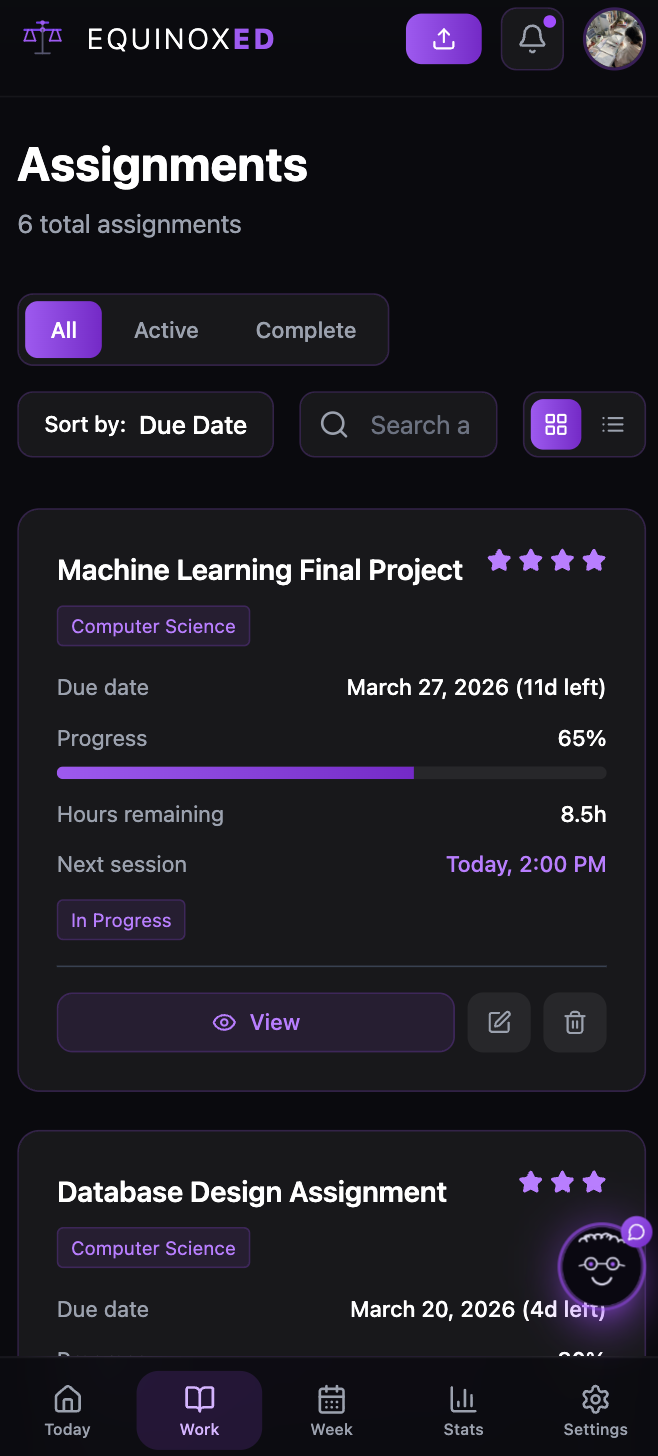Open the user profile avatar
Screen dimensions: 658x1456
[614, 39]
